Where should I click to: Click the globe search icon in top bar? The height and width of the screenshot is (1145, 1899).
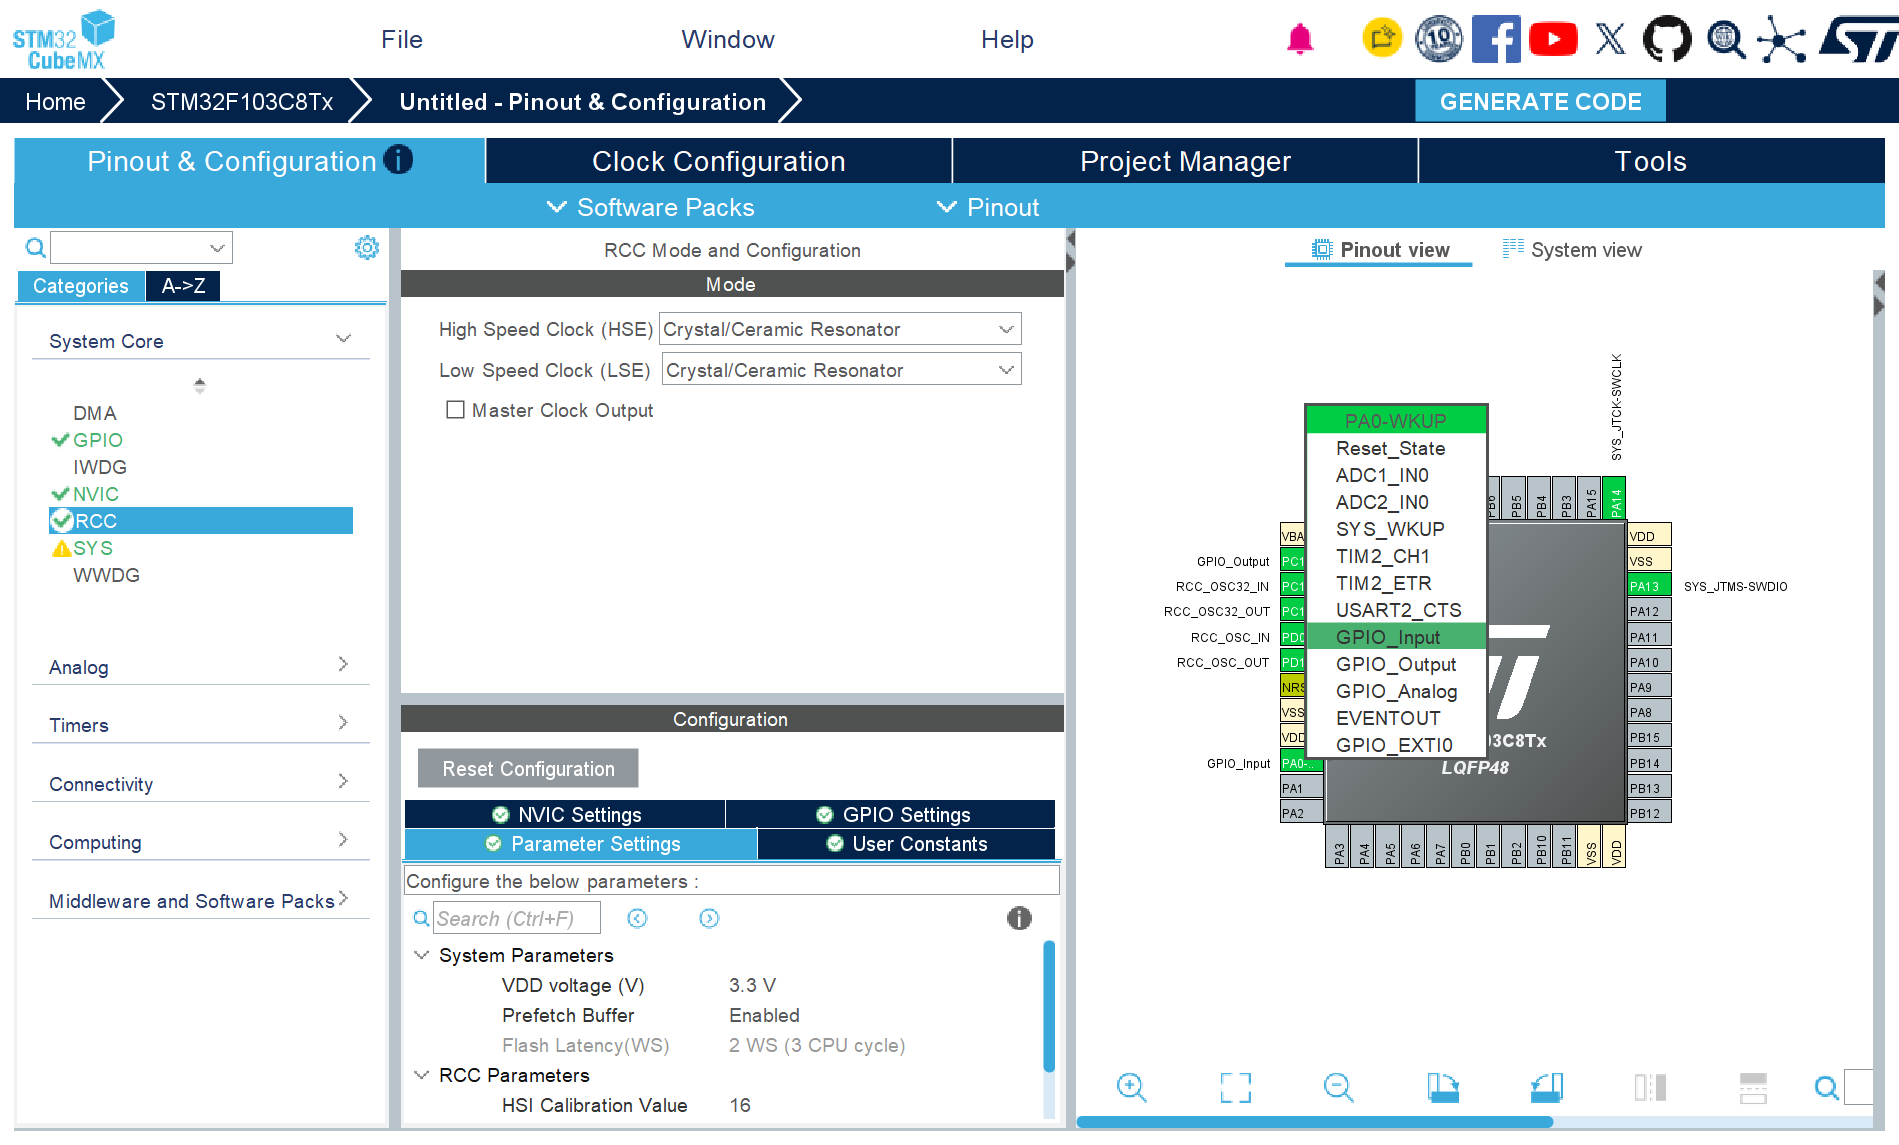coord(1725,39)
